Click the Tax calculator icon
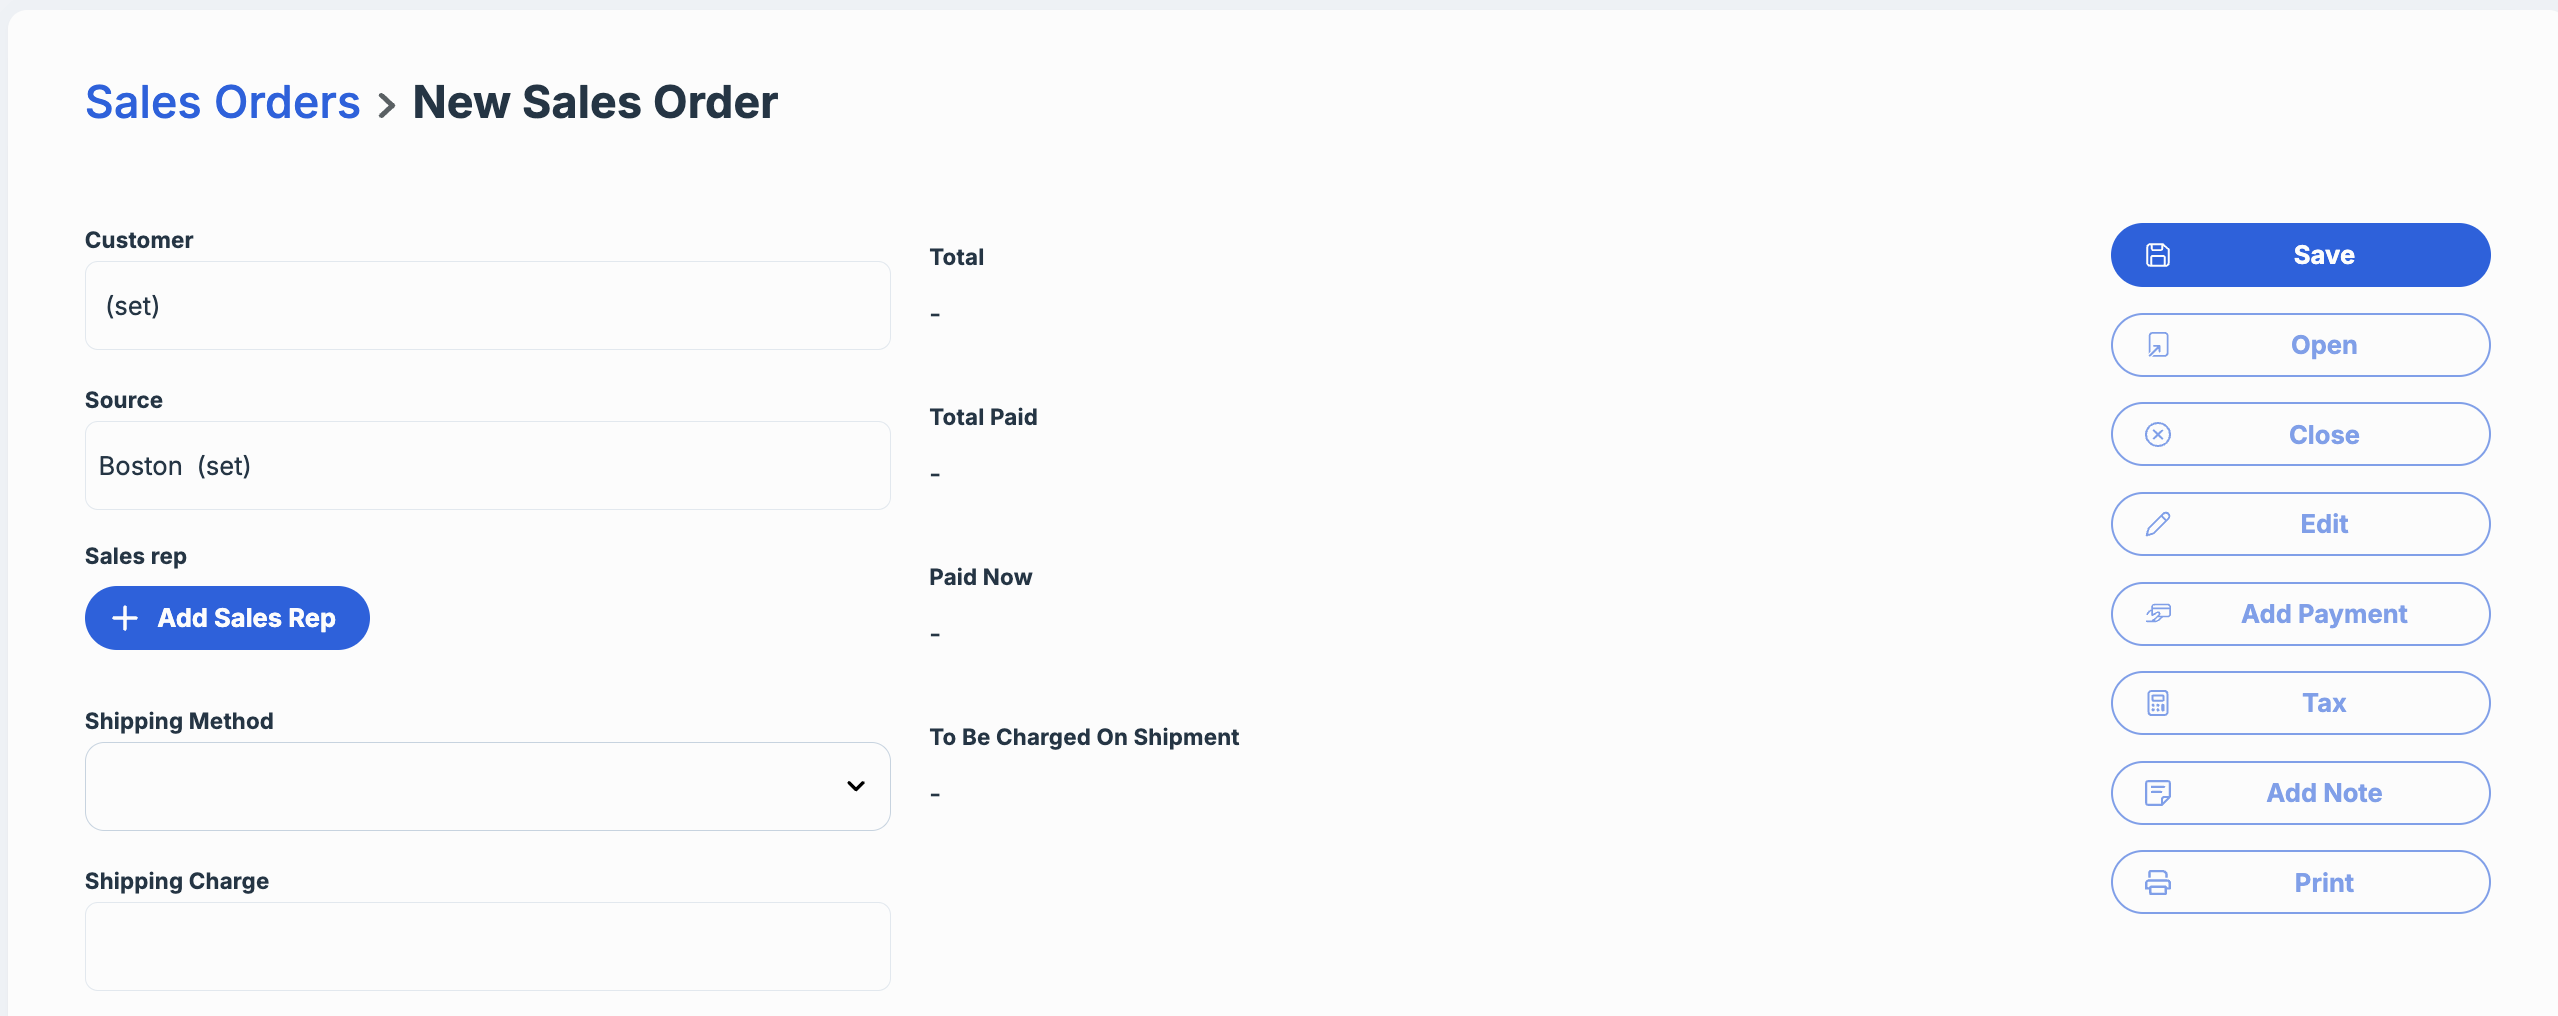The width and height of the screenshot is (2558, 1016). click(2158, 703)
